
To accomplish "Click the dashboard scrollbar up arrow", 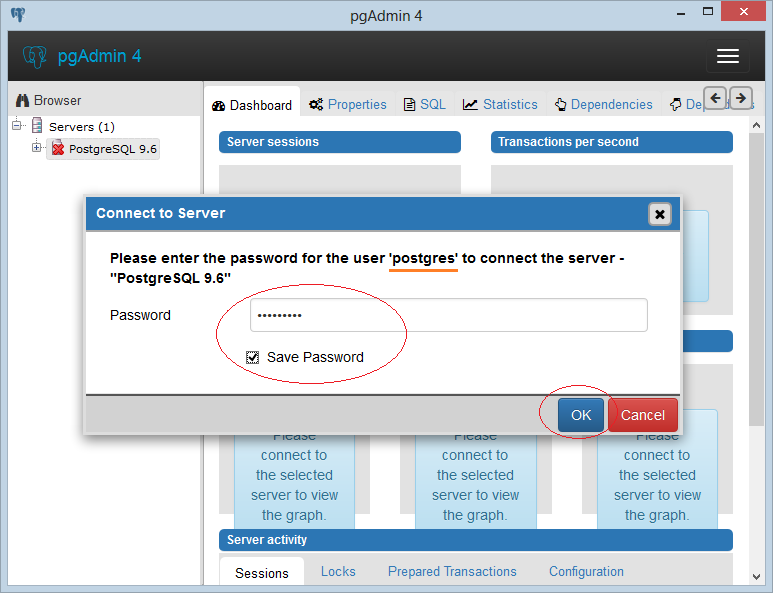I will [756, 126].
